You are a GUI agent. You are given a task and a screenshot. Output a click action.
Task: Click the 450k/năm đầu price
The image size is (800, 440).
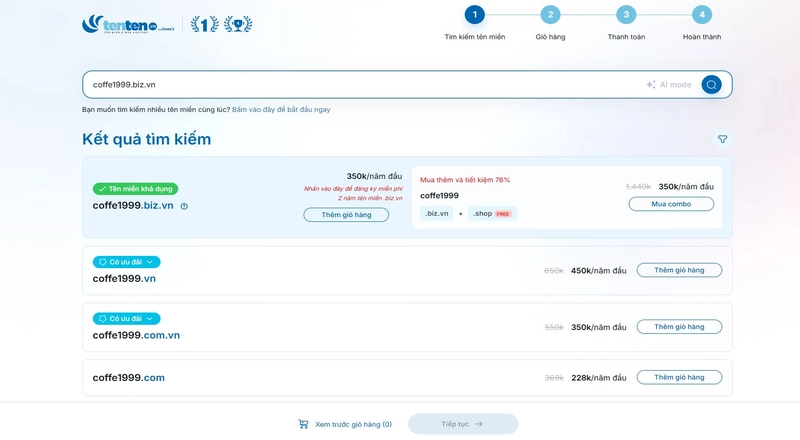pyautogui.click(x=598, y=271)
